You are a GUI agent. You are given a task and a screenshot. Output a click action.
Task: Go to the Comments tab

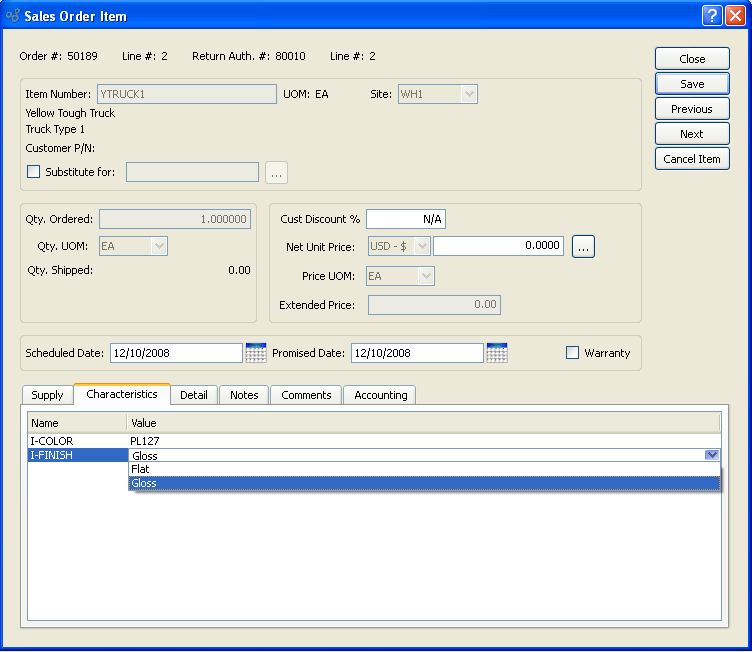click(x=306, y=395)
